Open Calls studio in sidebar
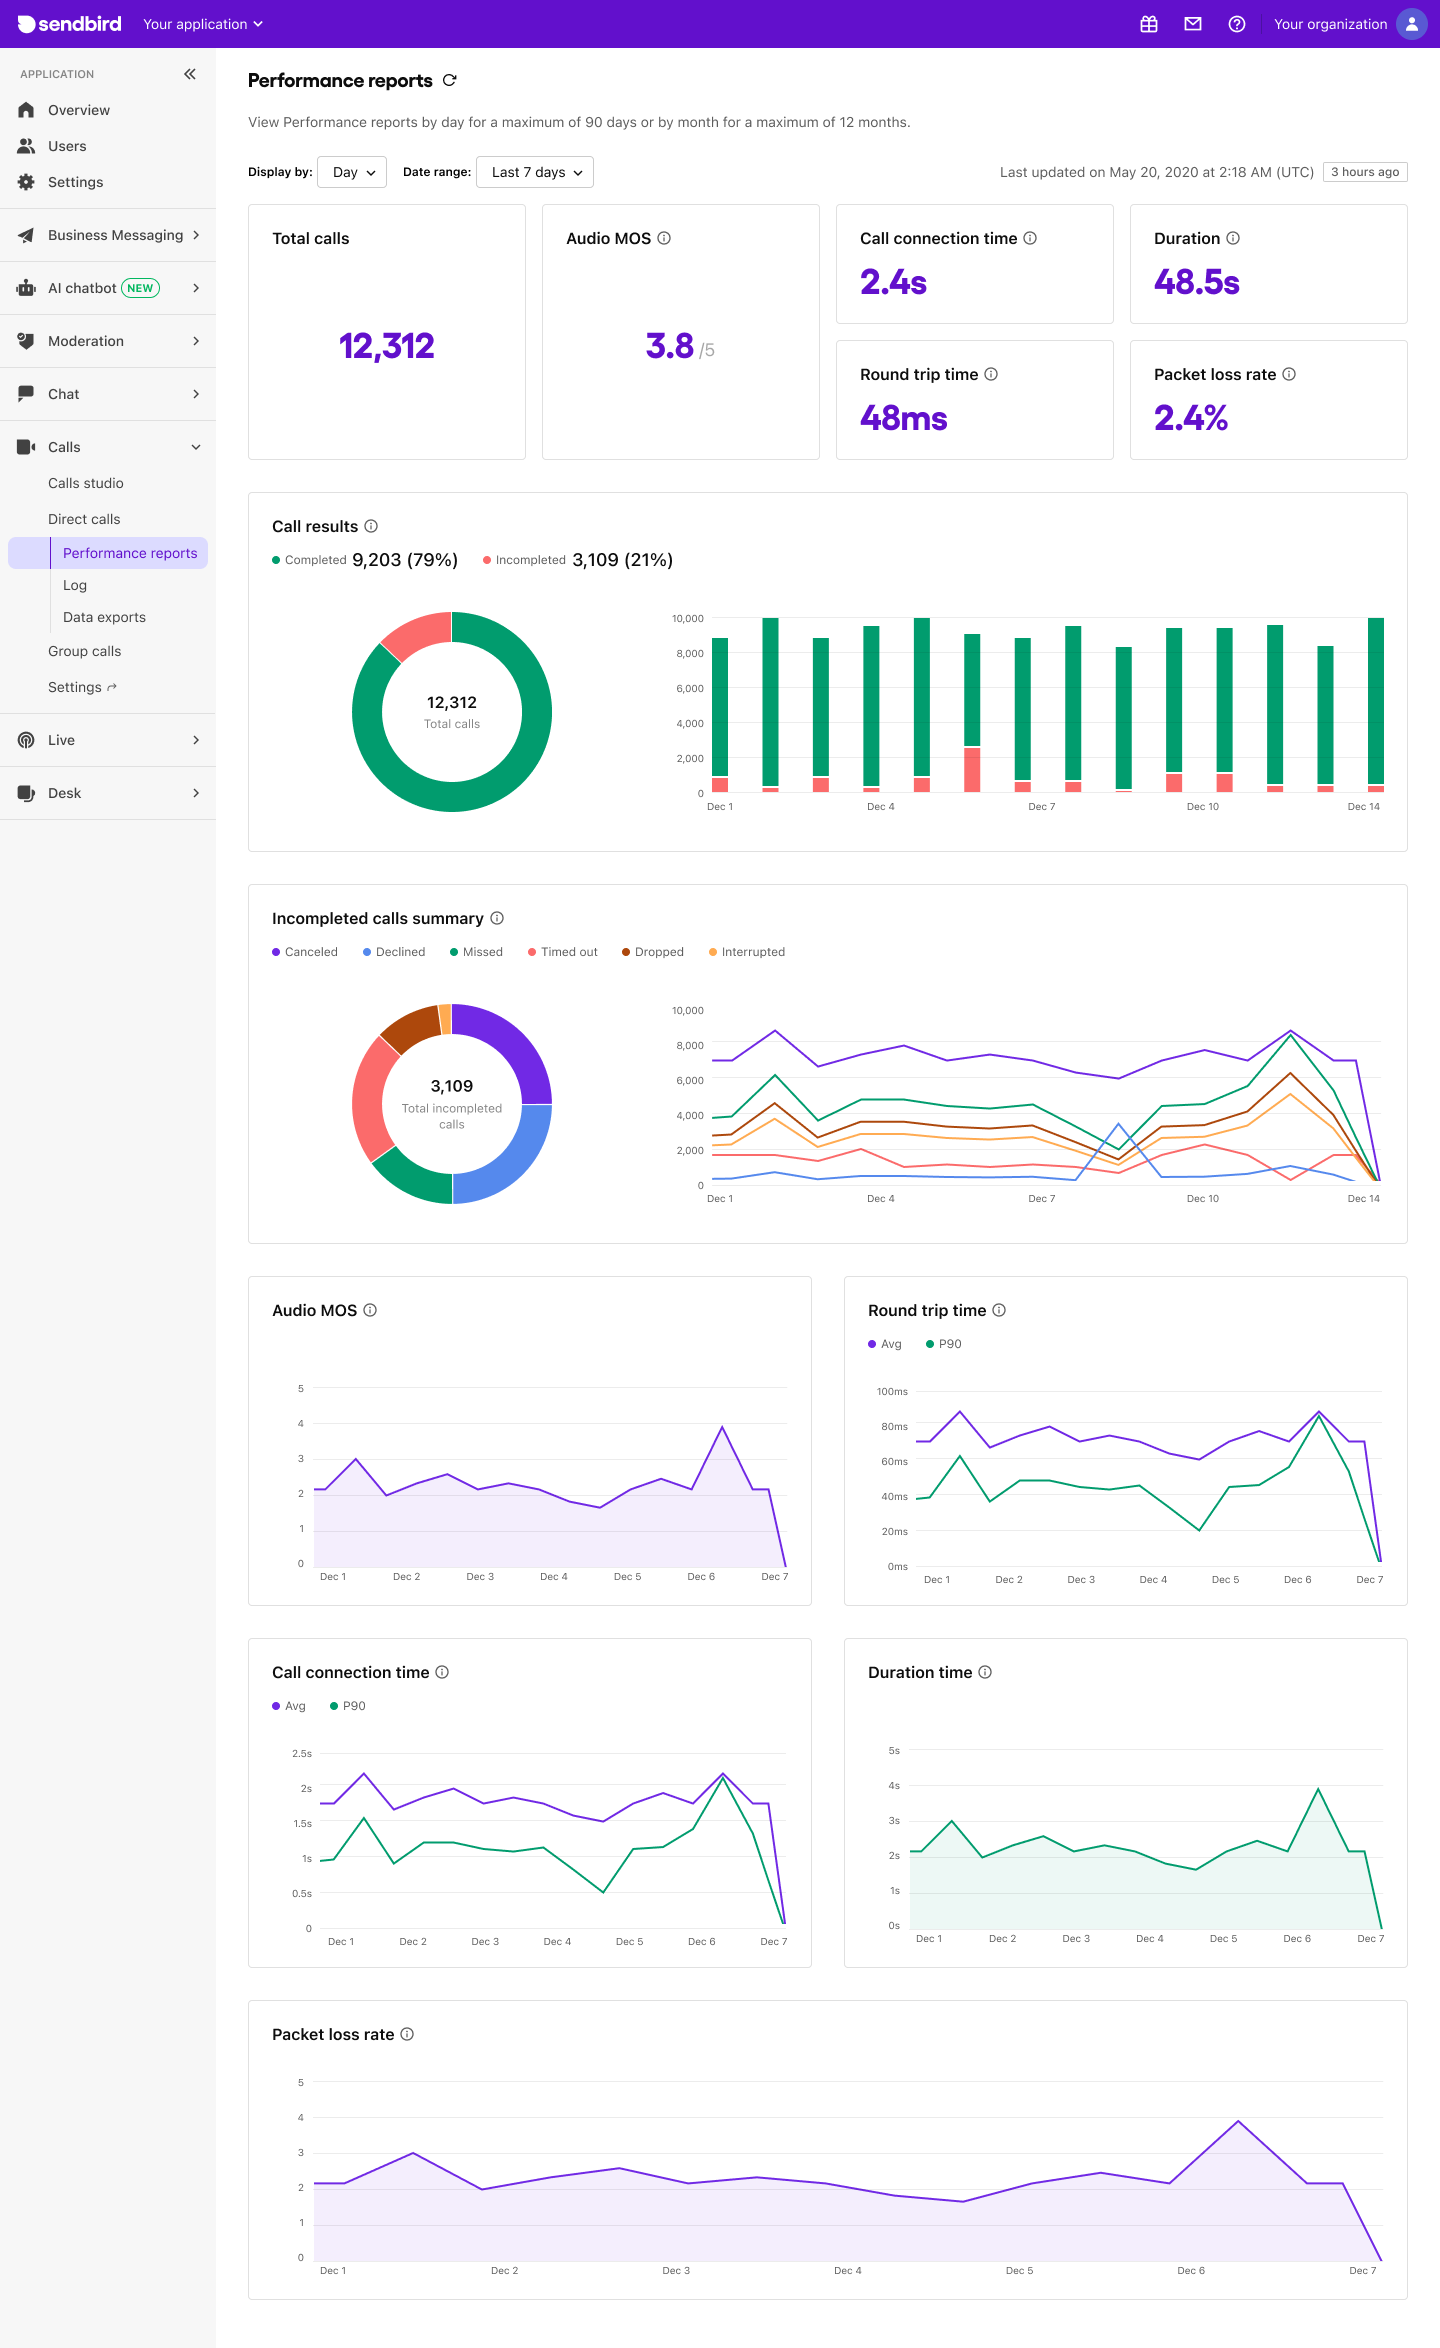The image size is (1440, 2348). point(86,483)
